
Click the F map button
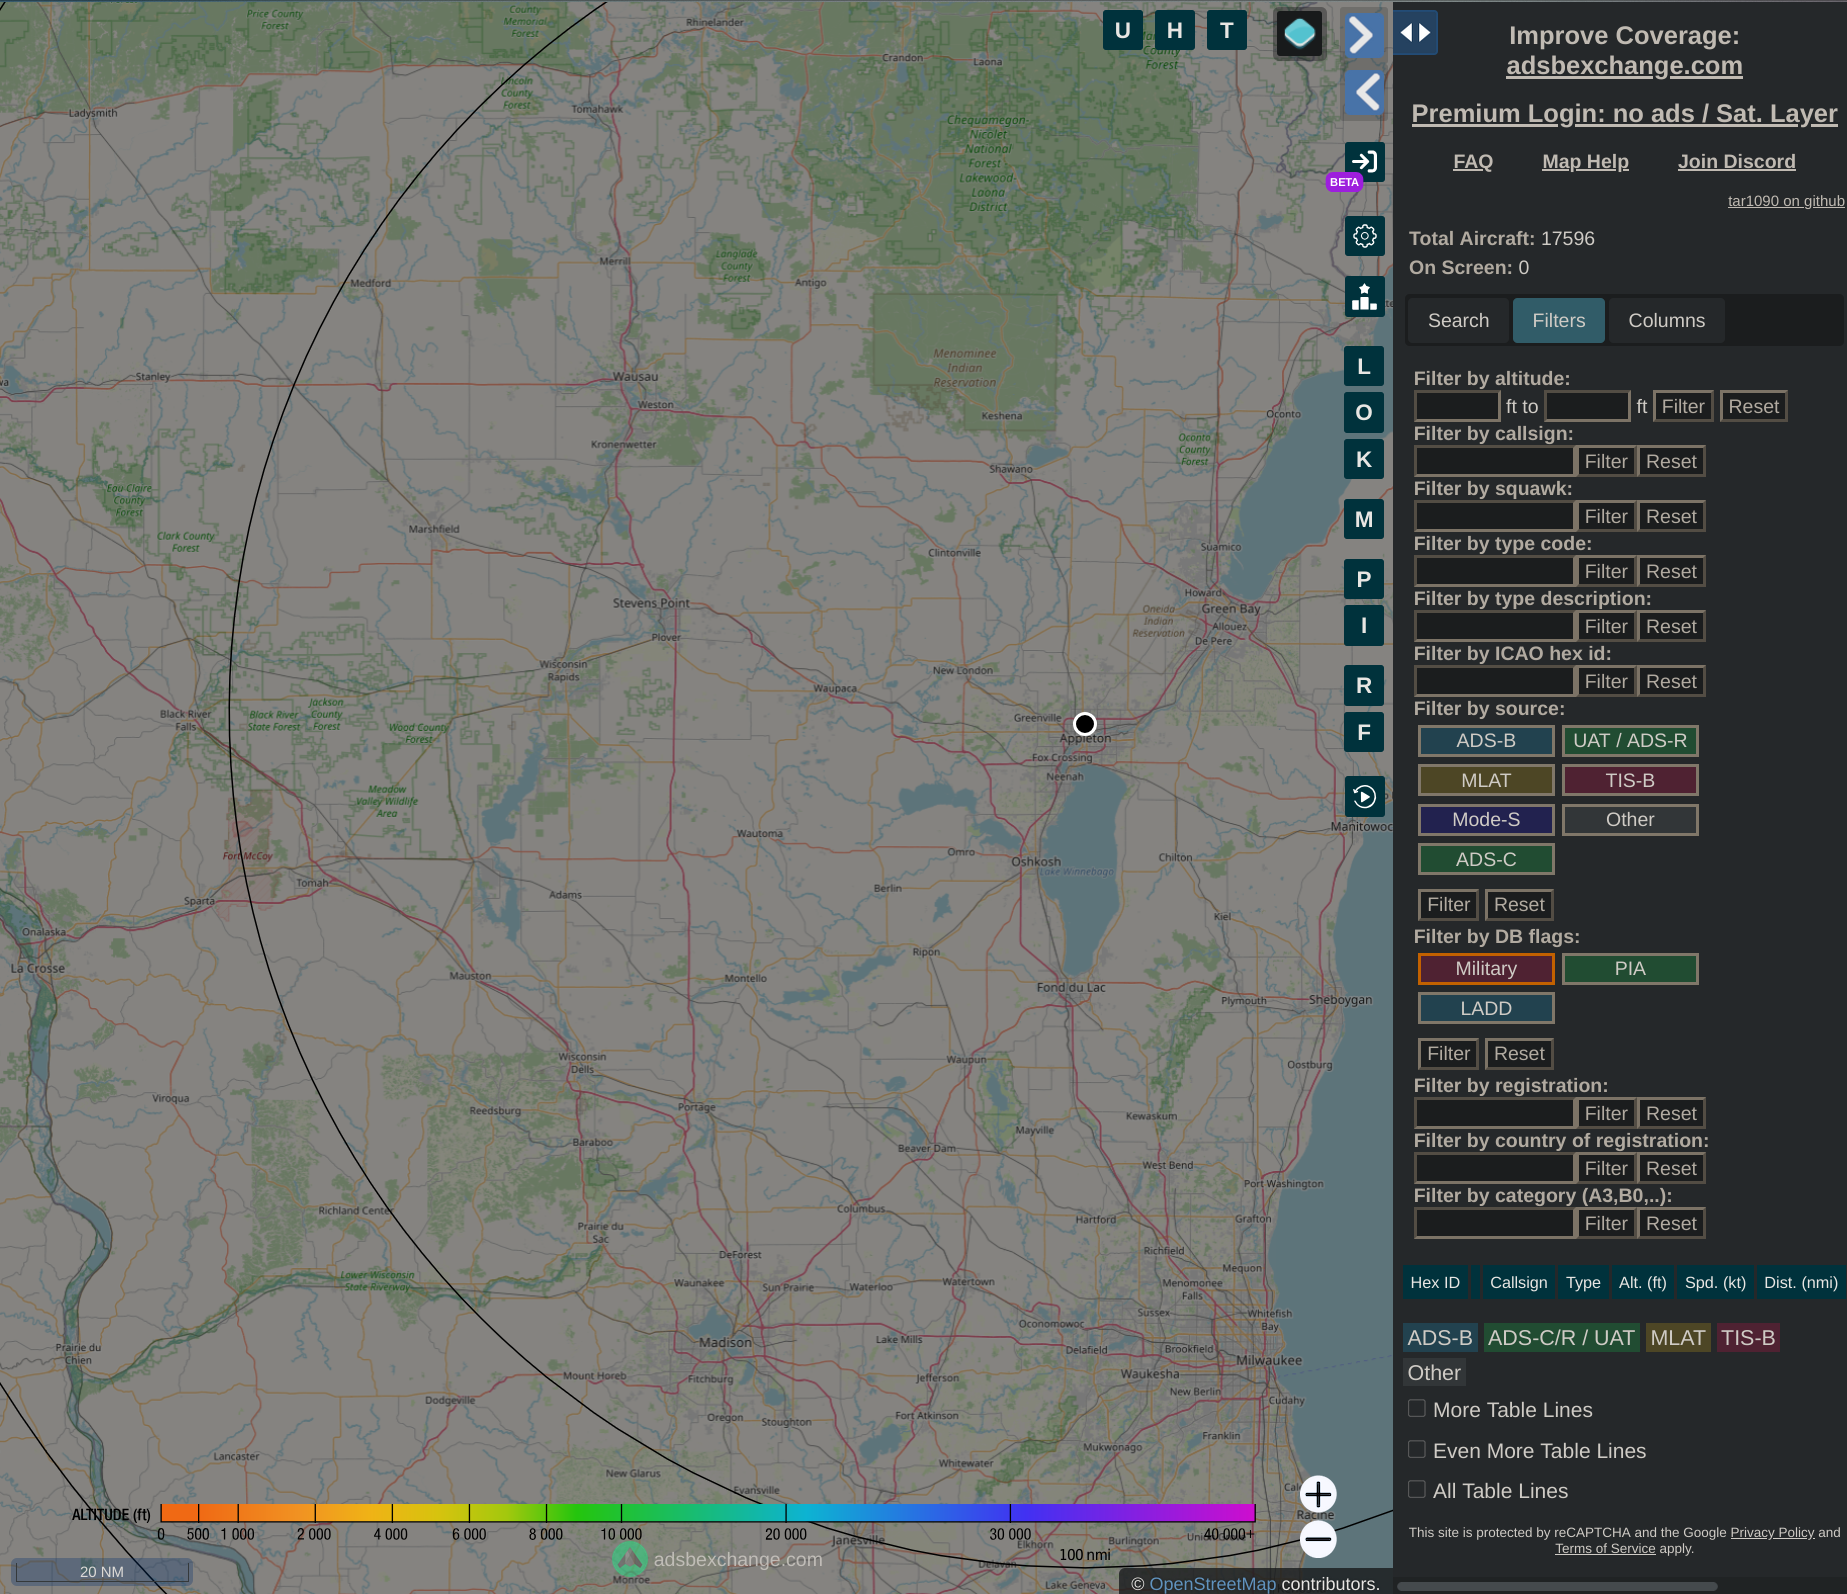pos(1364,732)
